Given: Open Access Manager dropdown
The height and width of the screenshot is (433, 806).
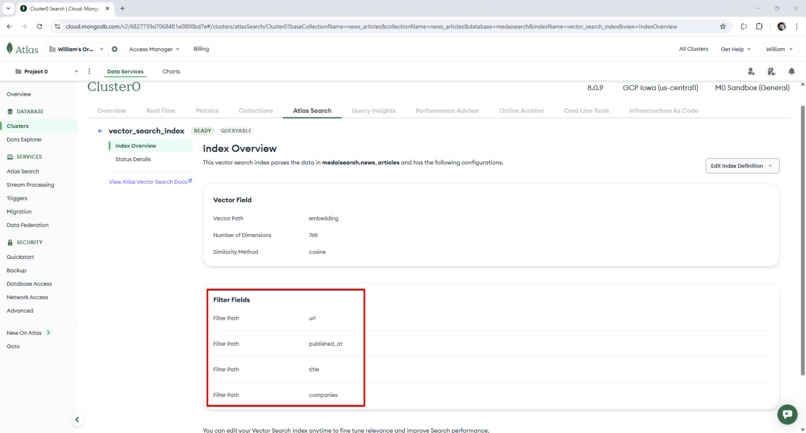Looking at the screenshot, I should (154, 49).
